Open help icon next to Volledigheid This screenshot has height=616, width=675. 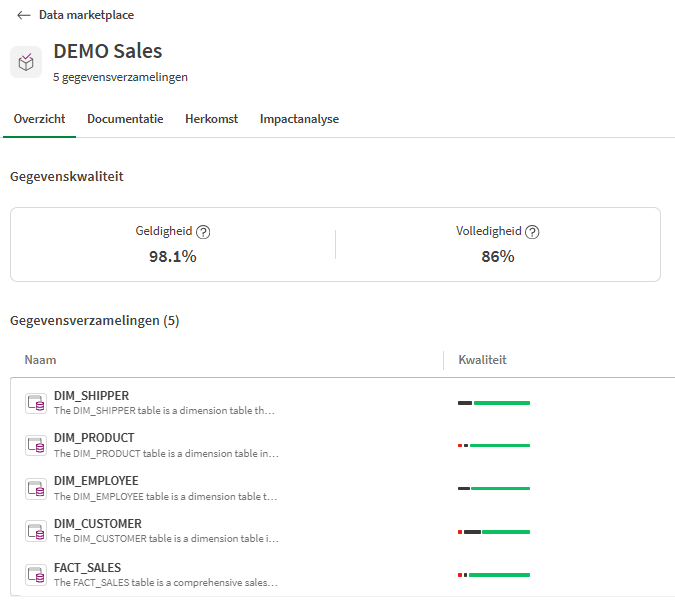coord(533,232)
